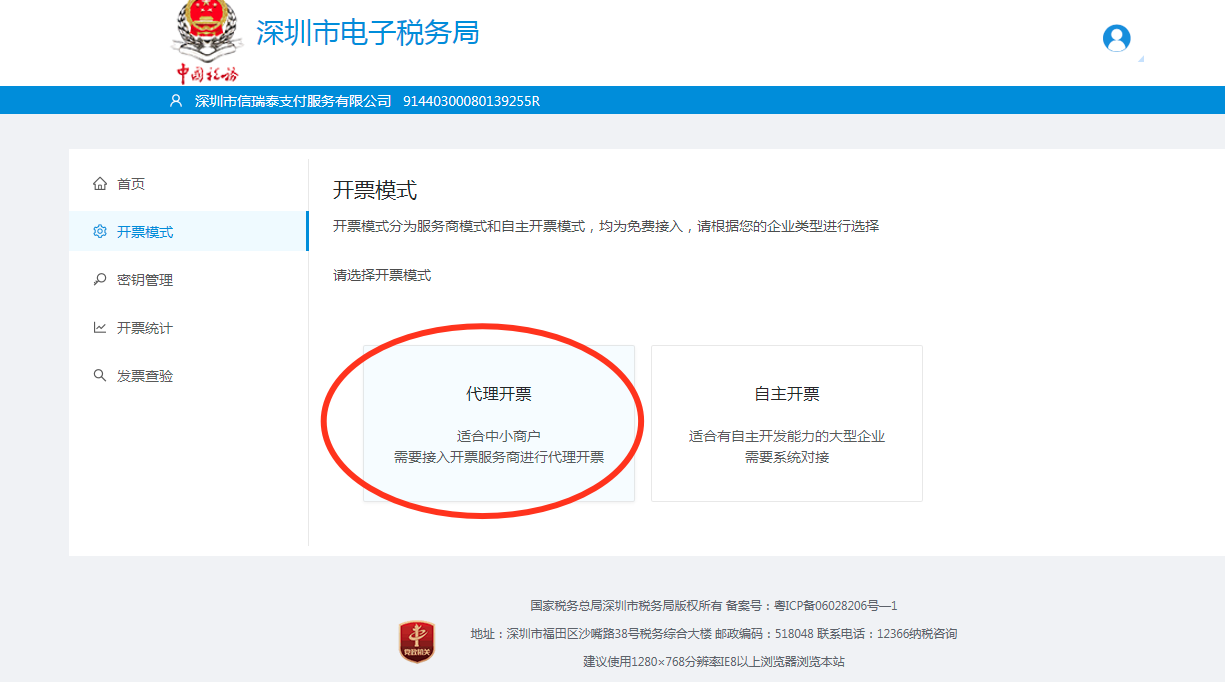The width and height of the screenshot is (1225, 682).
Task: Click the magnifier icon beside 发票查验
Action: [99, 376]
